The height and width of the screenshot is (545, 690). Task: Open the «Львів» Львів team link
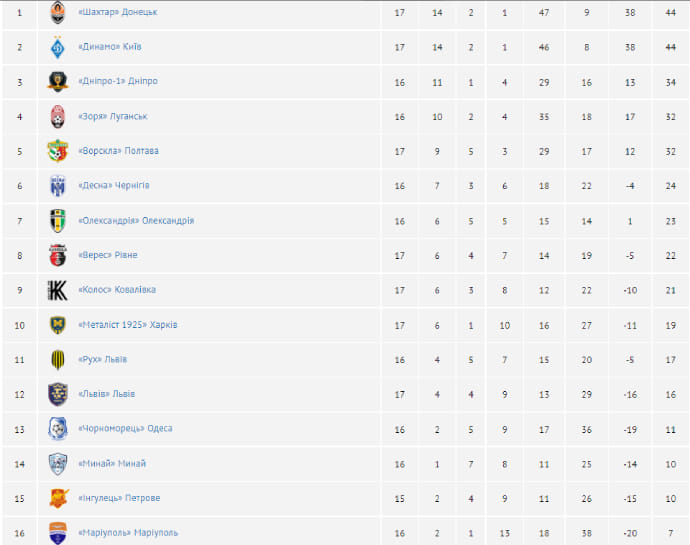[x=106, y=394]
